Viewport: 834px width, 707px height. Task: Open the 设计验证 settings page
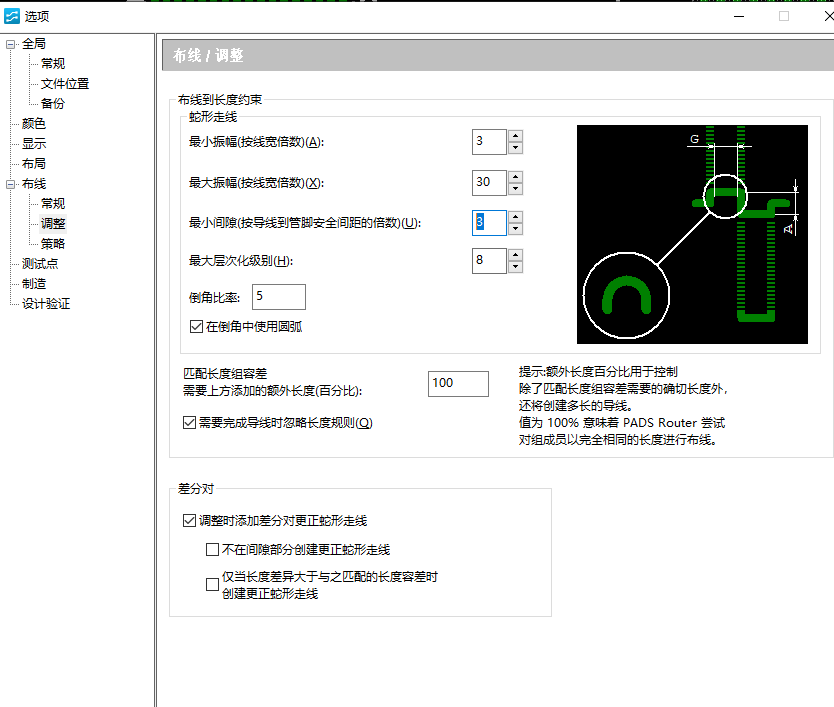(46, 304)
